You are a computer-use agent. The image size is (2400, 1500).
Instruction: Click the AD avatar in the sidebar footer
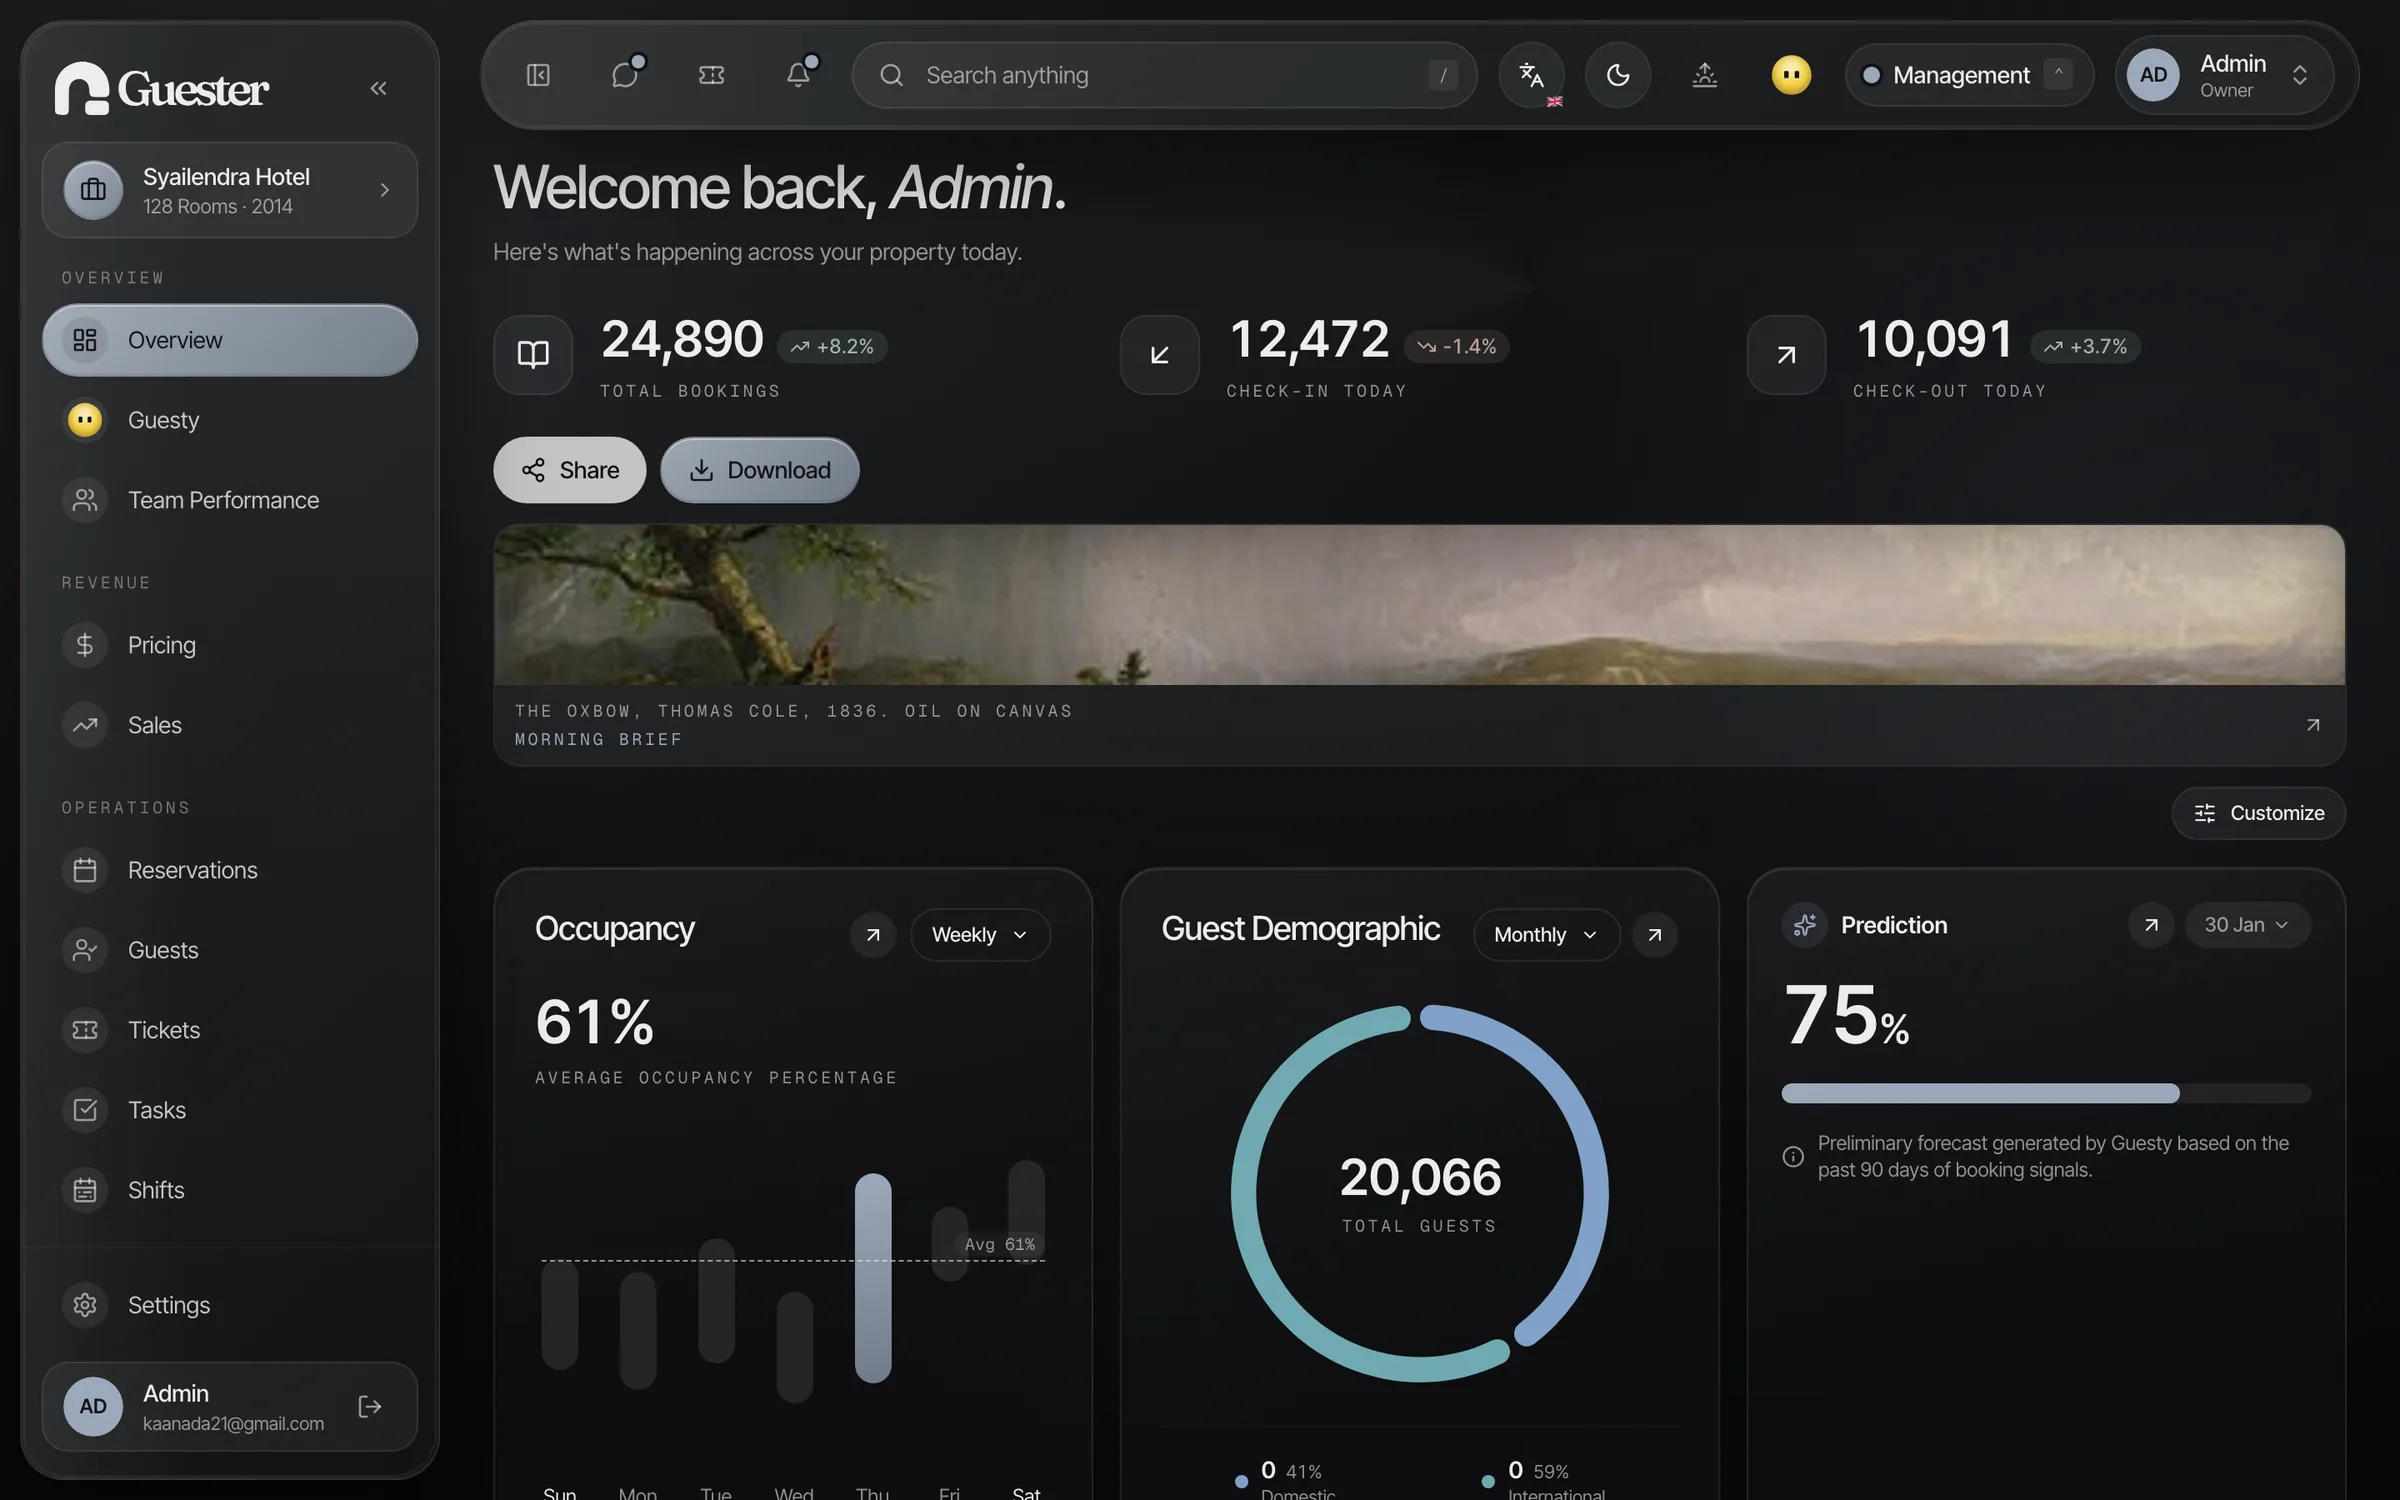coord(93,1407)
